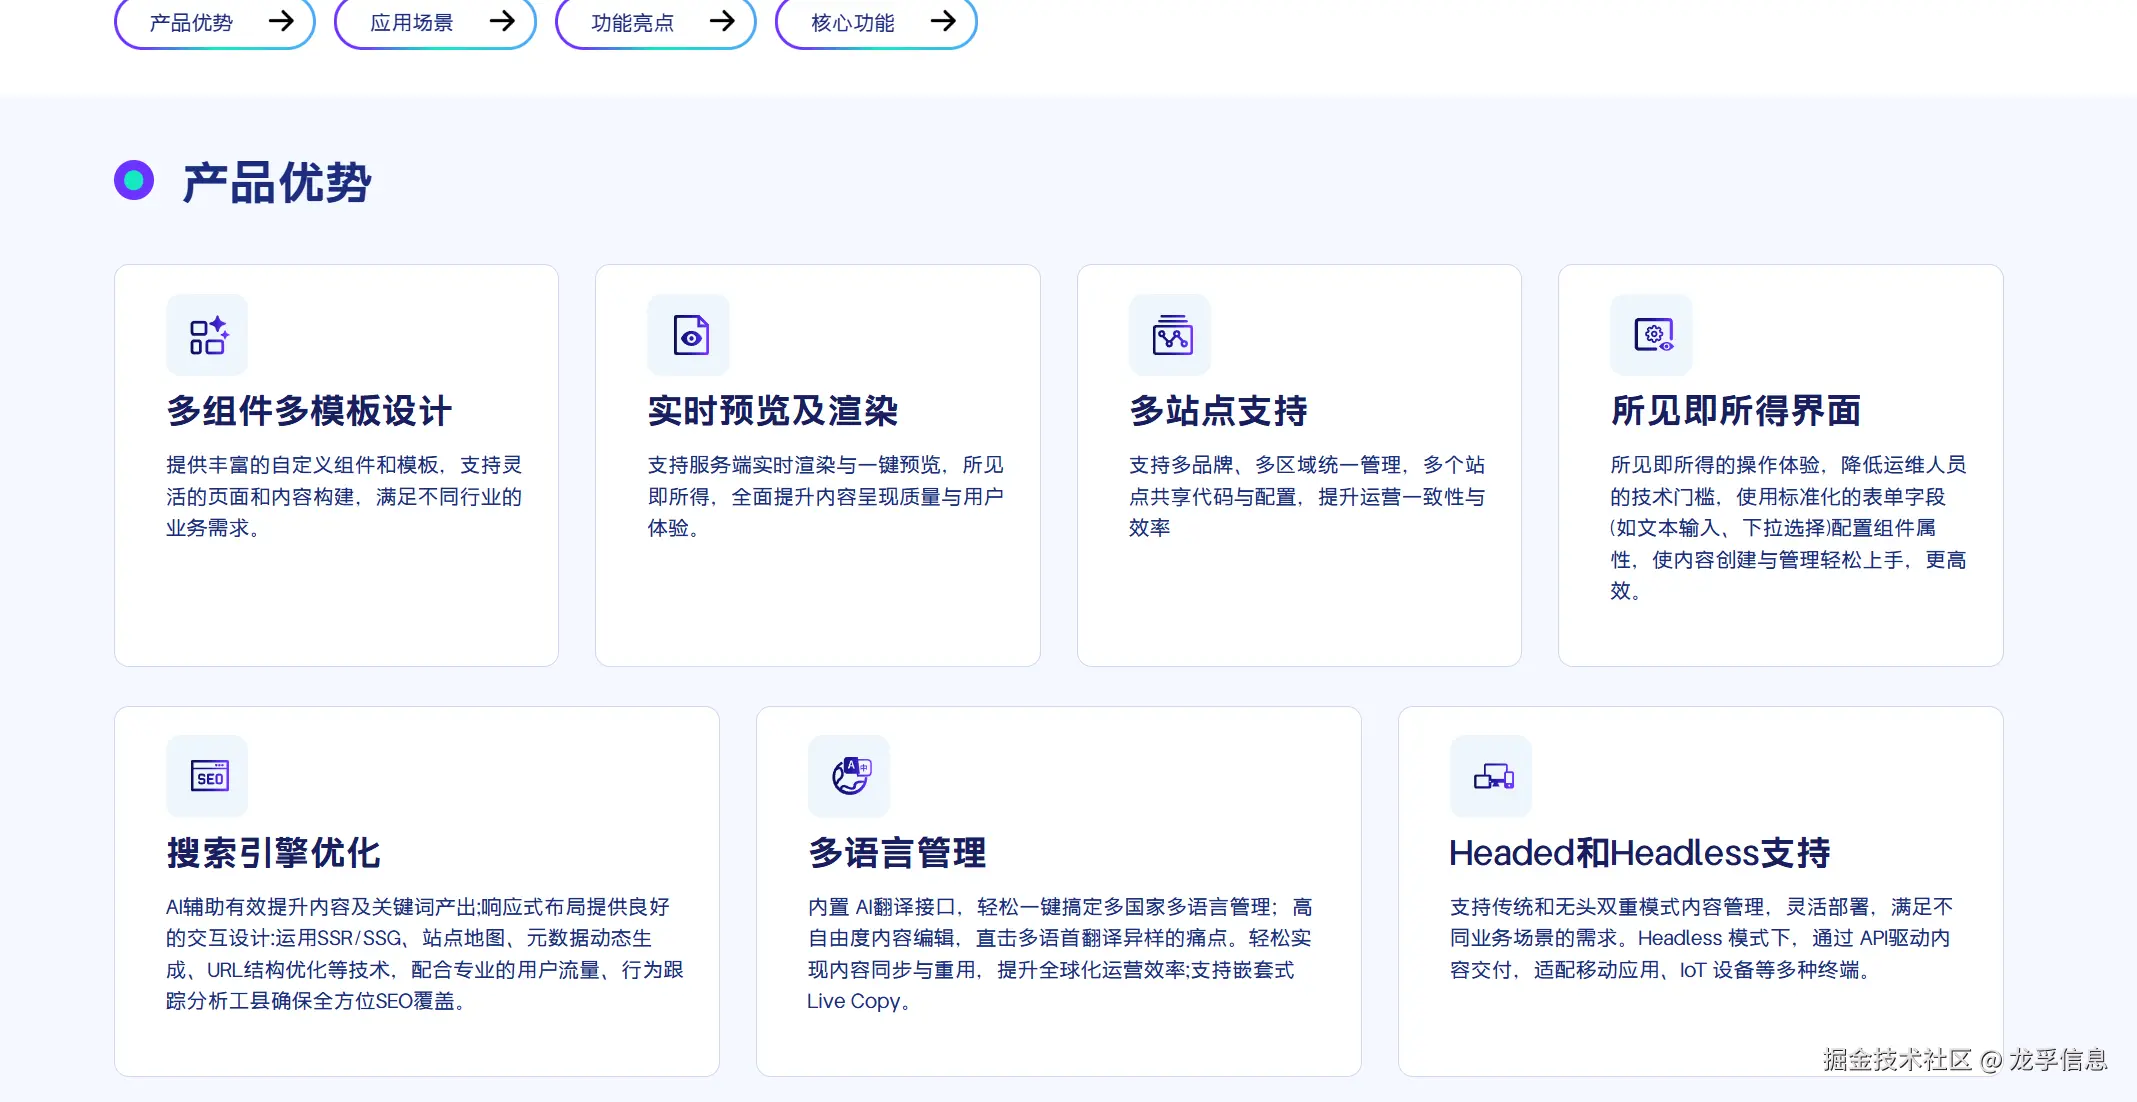Click the multi-site support icon
This screenshot has width=2137, height=1102.
(1170, 336)
